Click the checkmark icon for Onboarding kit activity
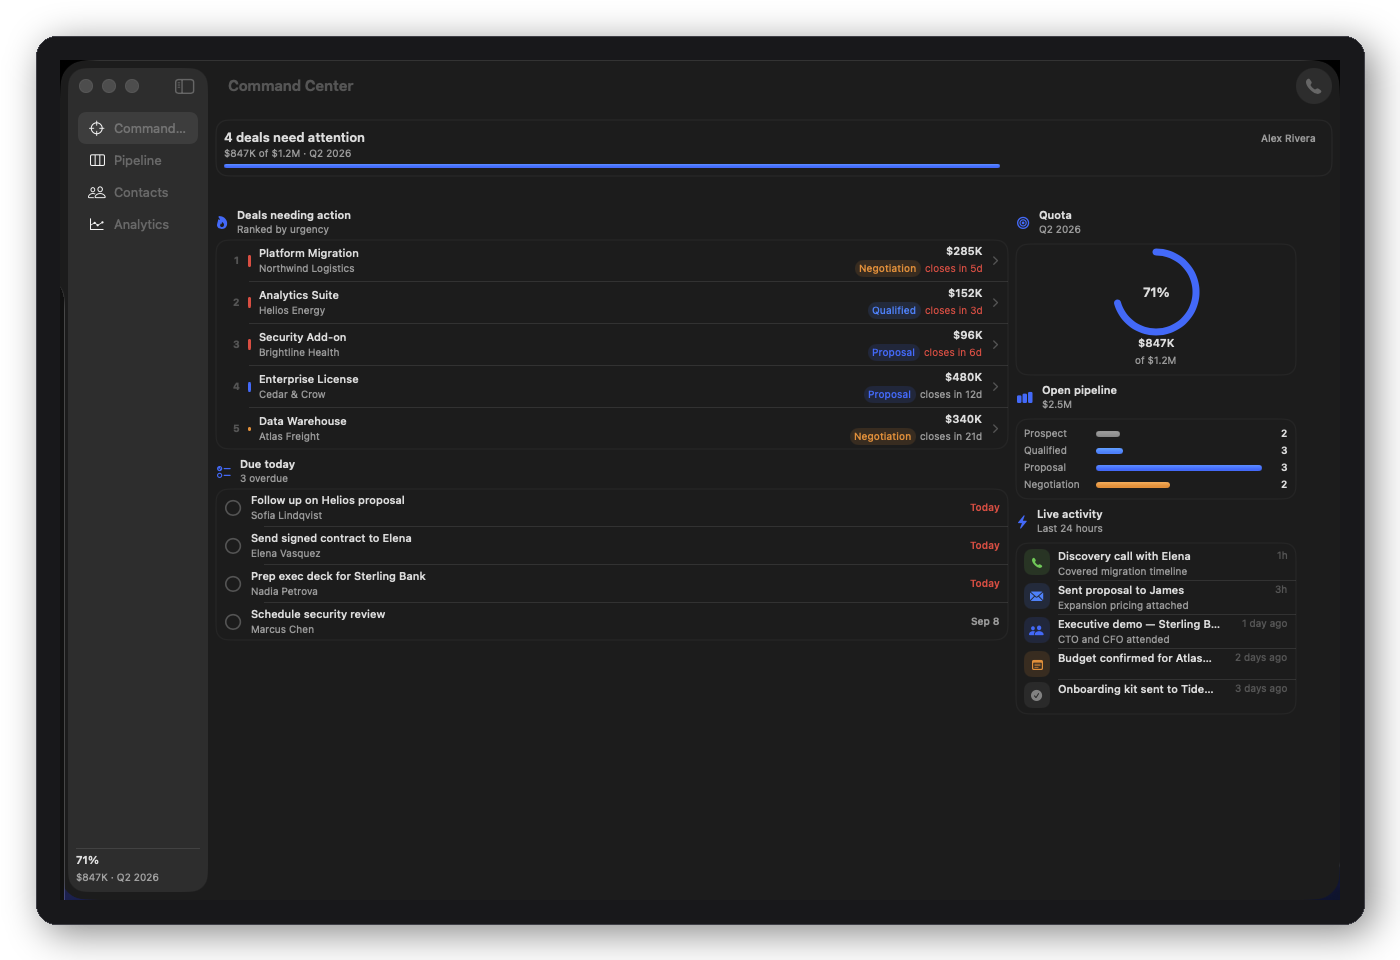 pyautogui.click(x=1037, y=695)
